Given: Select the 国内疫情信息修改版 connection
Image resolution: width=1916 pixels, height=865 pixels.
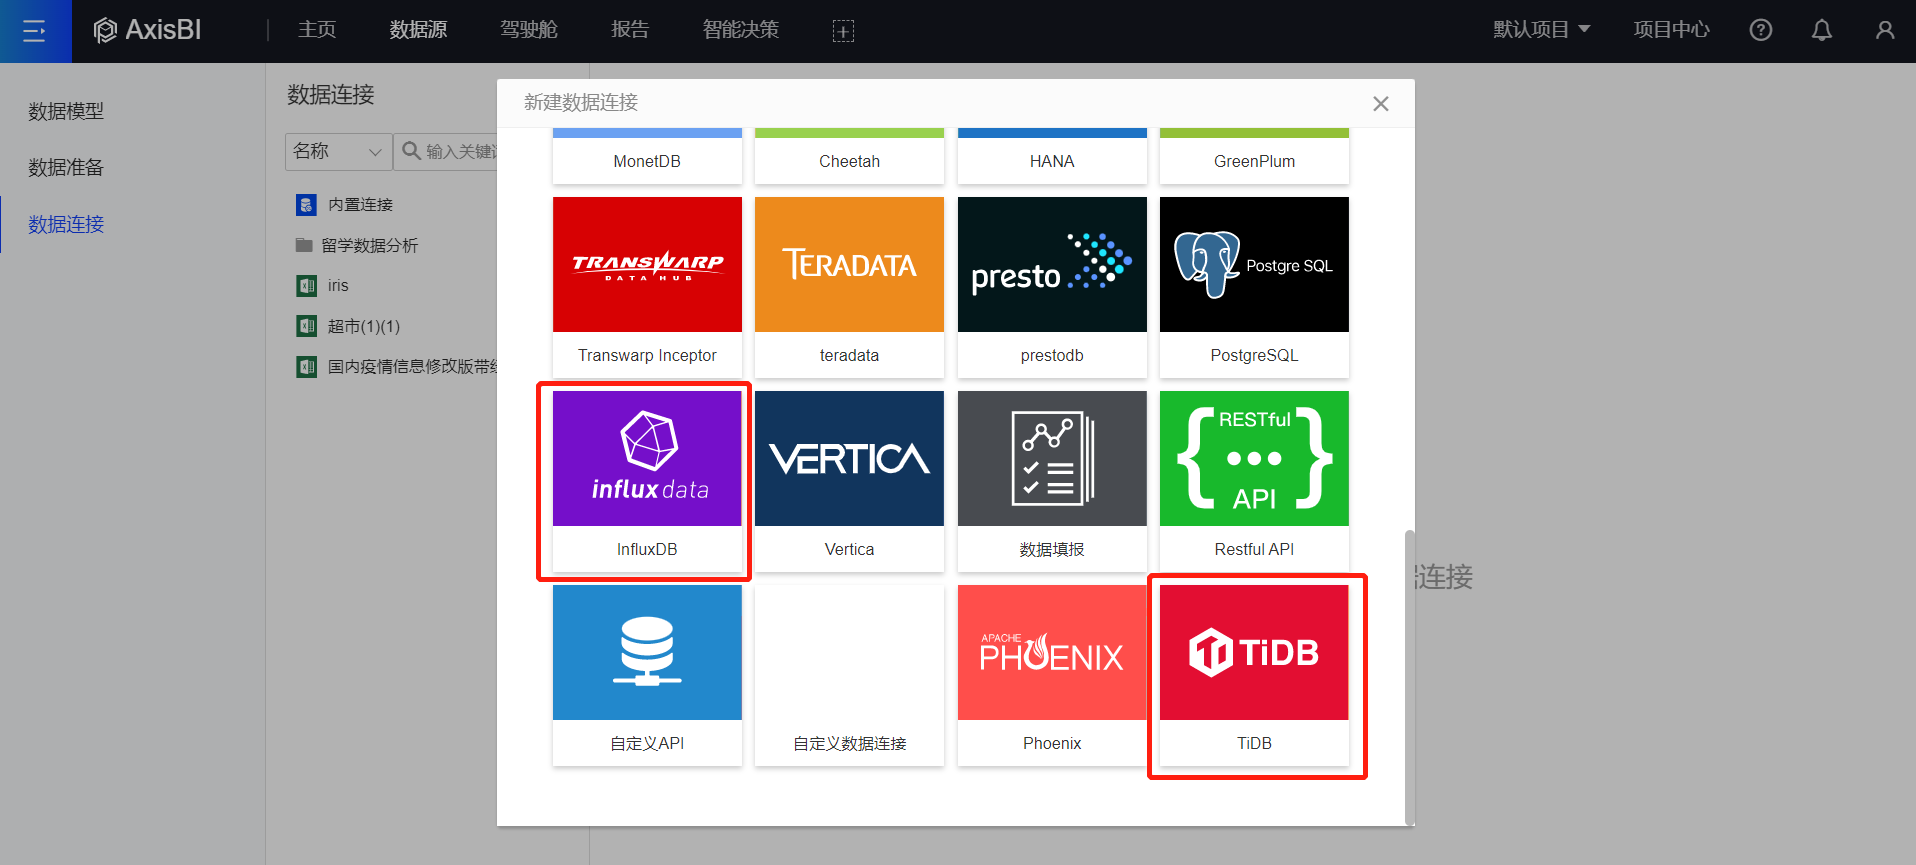Looking at the screenshot, I should pos(412,366).
